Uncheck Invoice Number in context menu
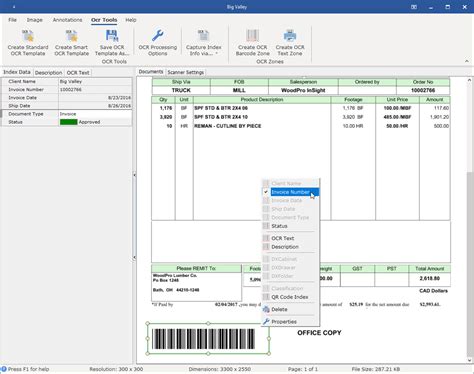Viewport: 474px width, 374px height. point(290,192)
